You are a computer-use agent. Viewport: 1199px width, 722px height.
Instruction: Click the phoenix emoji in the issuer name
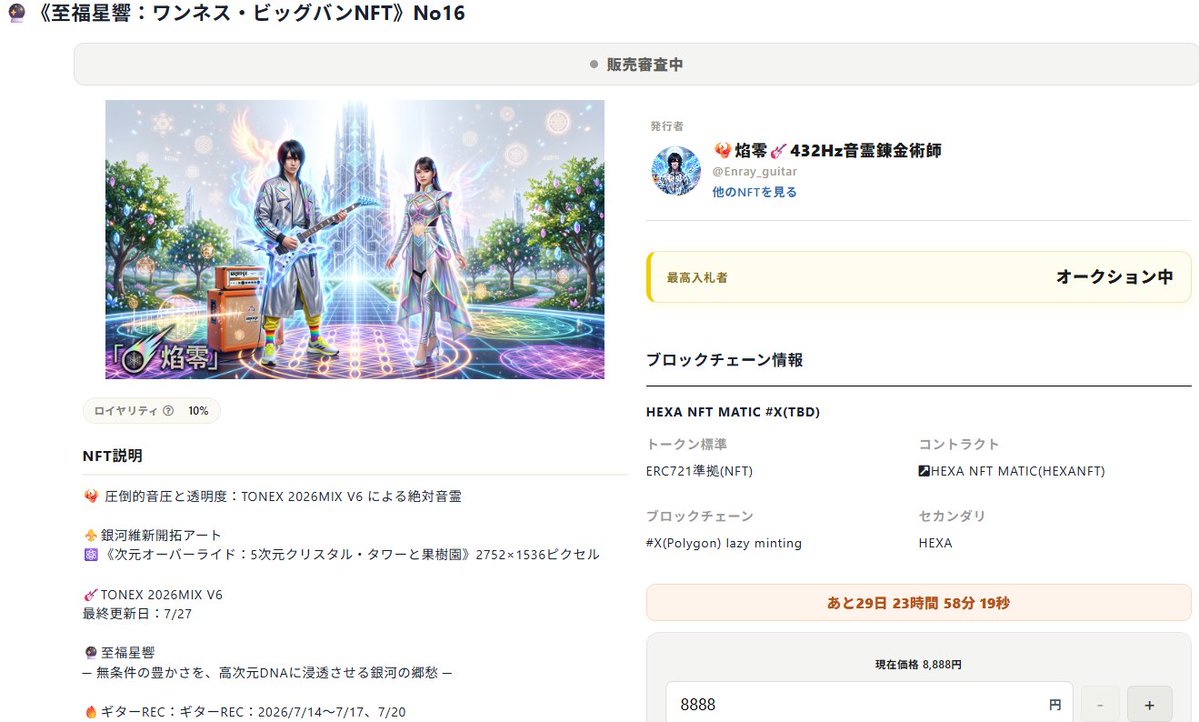(723, 151)
